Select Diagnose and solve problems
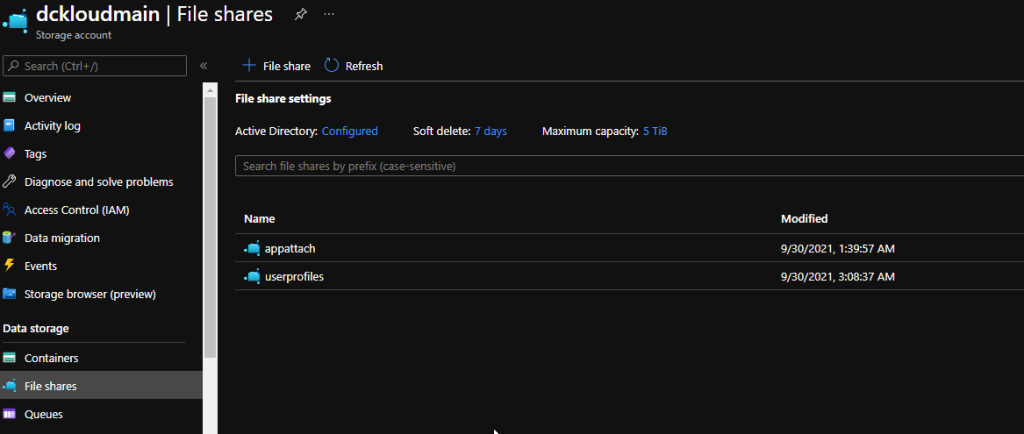 99,182
